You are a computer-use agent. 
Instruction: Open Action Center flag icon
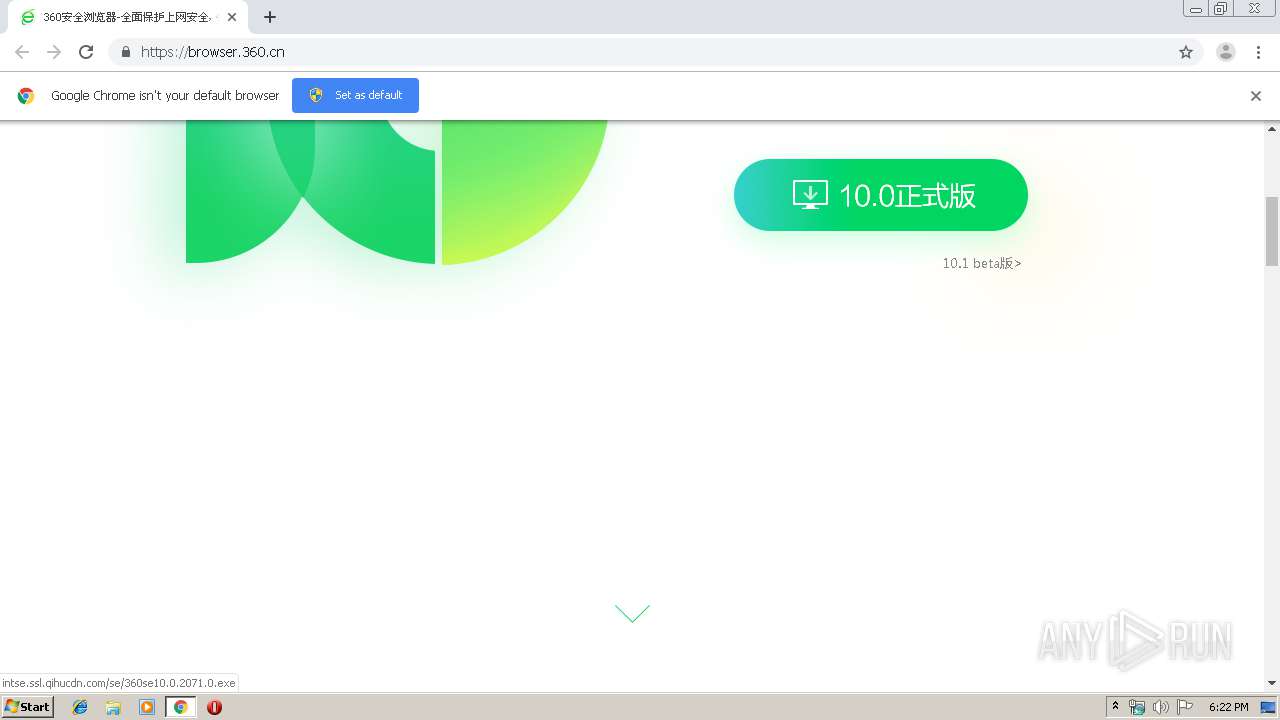(1185, 707)
